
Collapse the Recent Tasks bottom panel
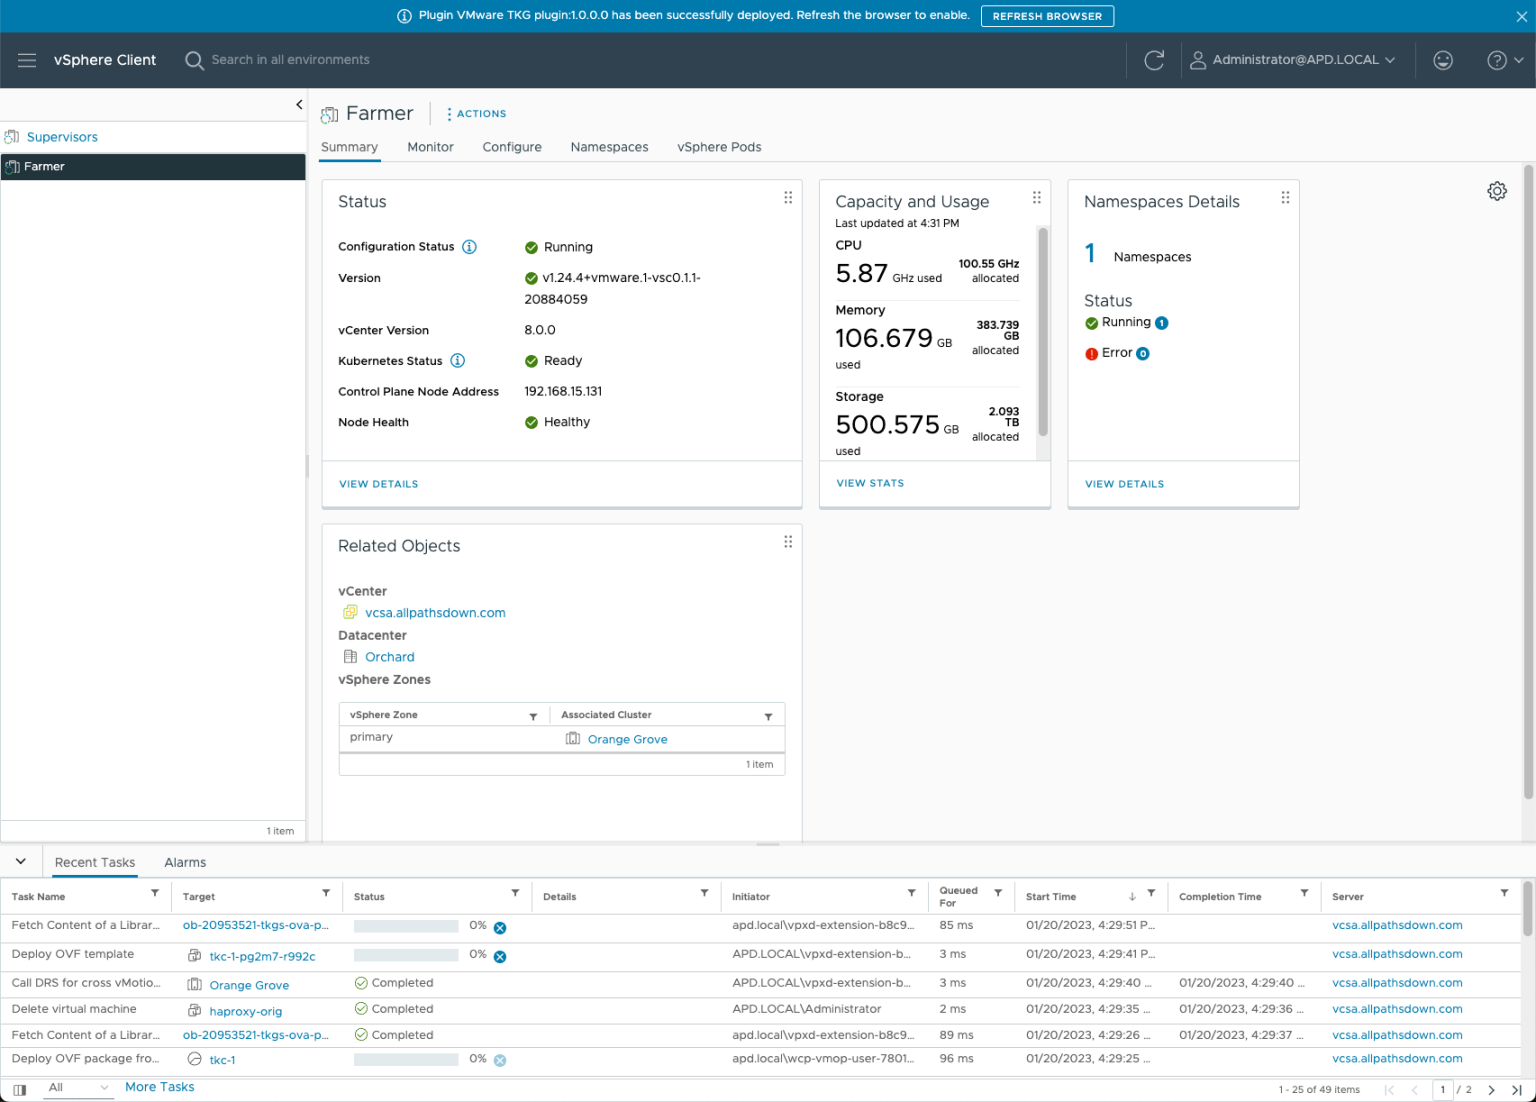click(20, 861)
